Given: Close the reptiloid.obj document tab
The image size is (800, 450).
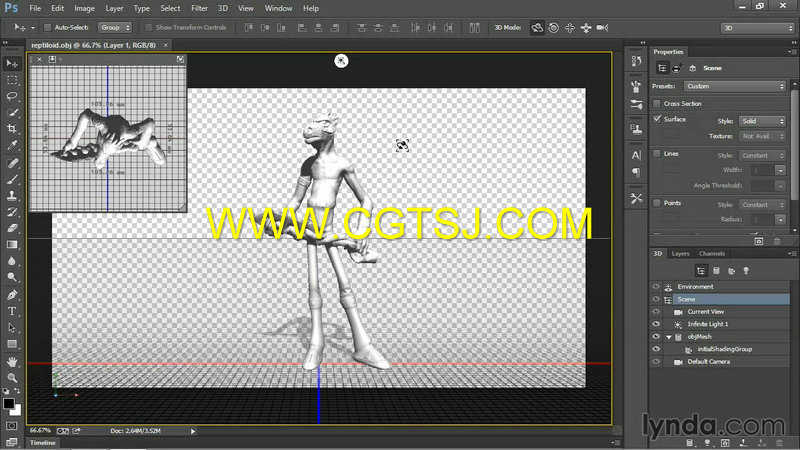Looking at the screenshot, I should click(x=165, y=45).
